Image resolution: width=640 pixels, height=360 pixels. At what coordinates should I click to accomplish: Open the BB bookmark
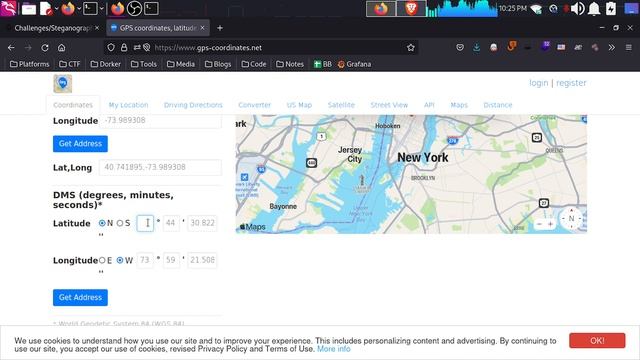[x=322, y=64]
